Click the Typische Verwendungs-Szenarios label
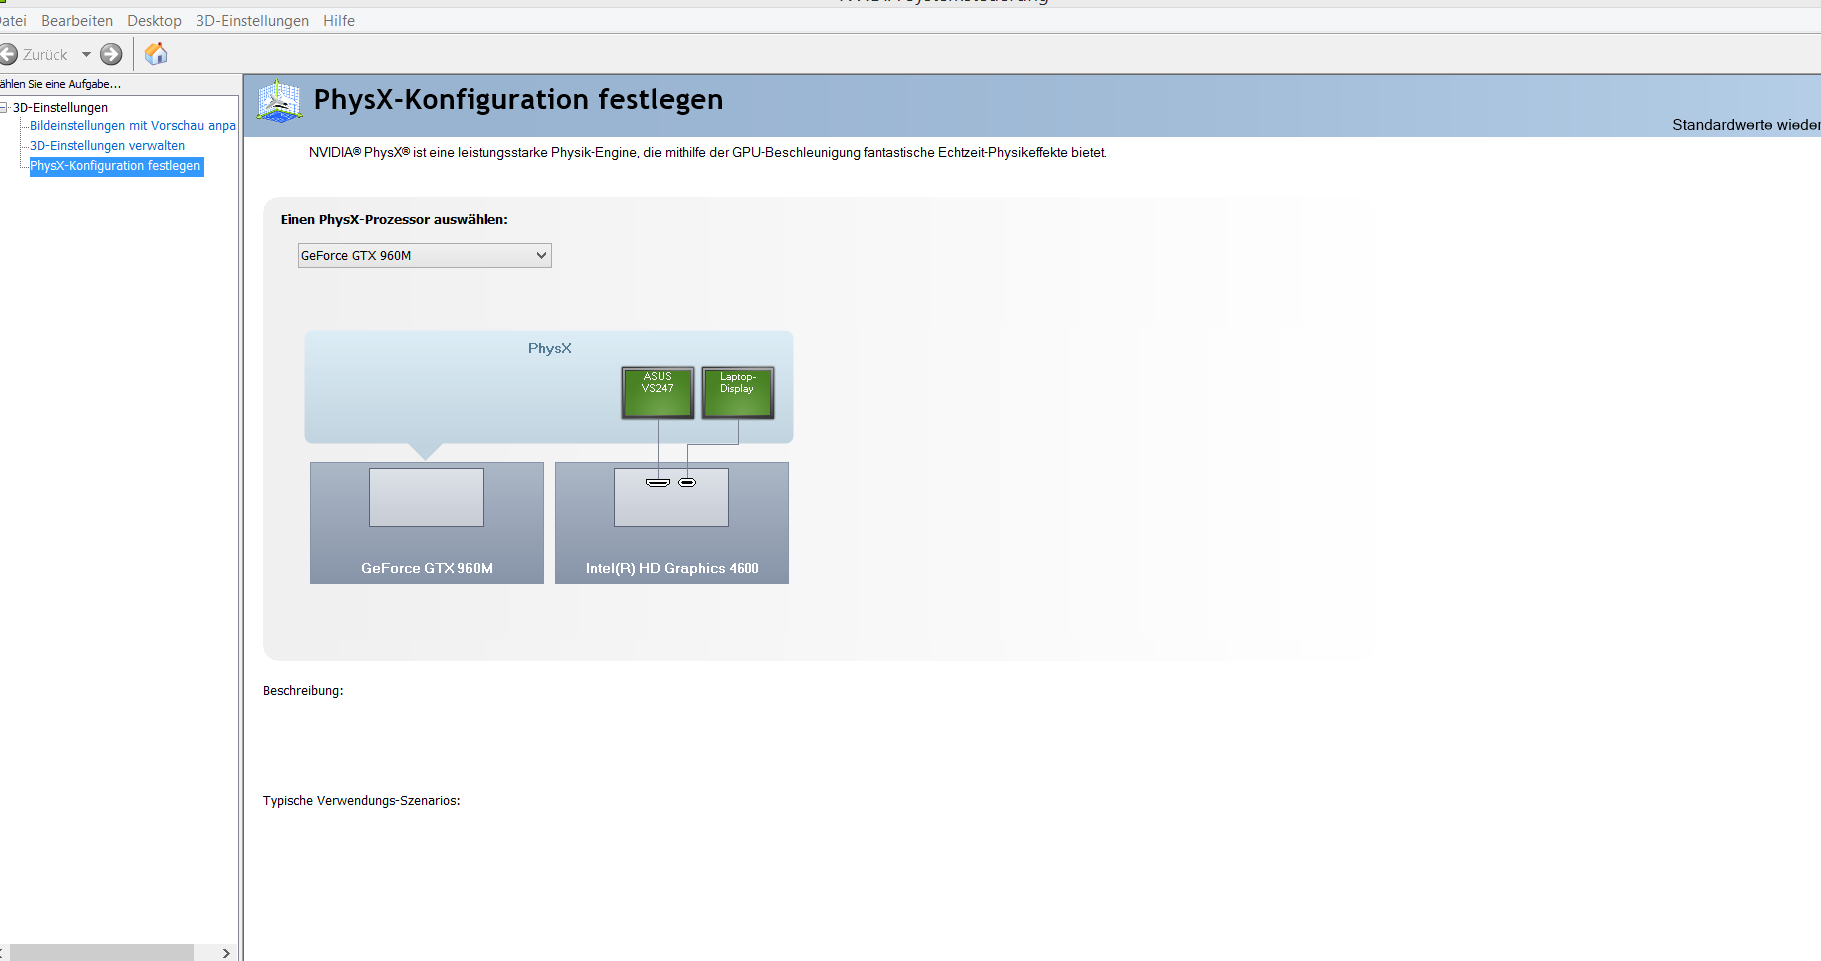The image size is (1821, 961). coord(362,801)
